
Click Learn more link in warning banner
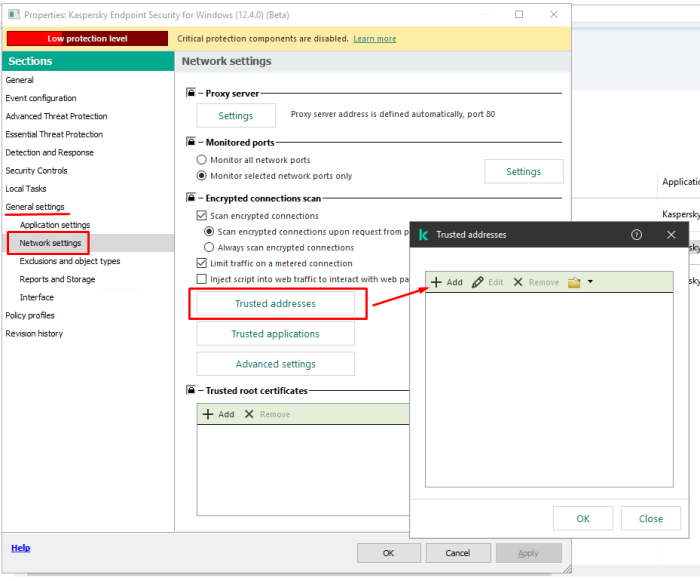coord(375,38)
